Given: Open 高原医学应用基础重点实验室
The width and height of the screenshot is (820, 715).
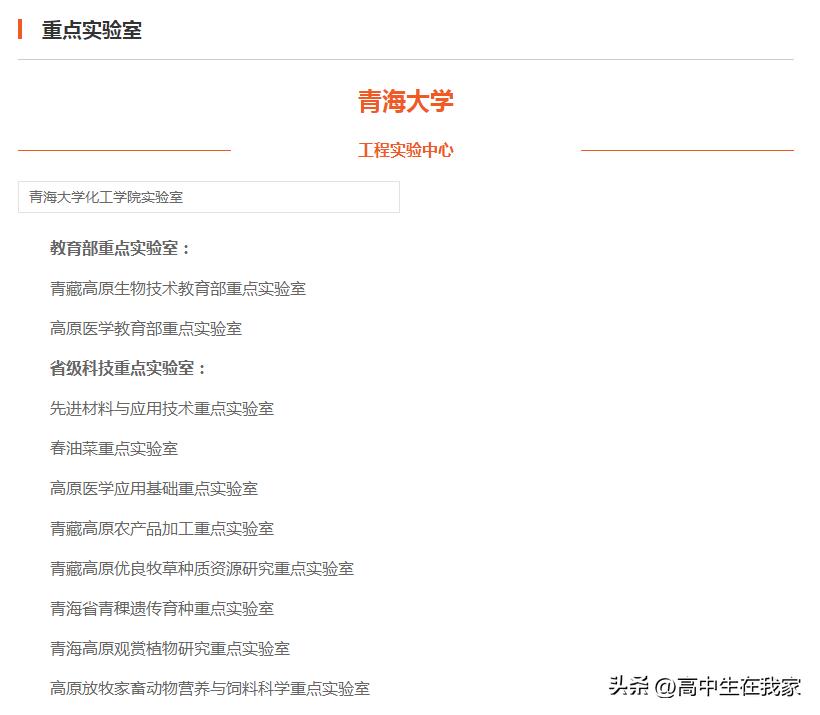Looking at the screenshot, I should click(x=152, y=488).
